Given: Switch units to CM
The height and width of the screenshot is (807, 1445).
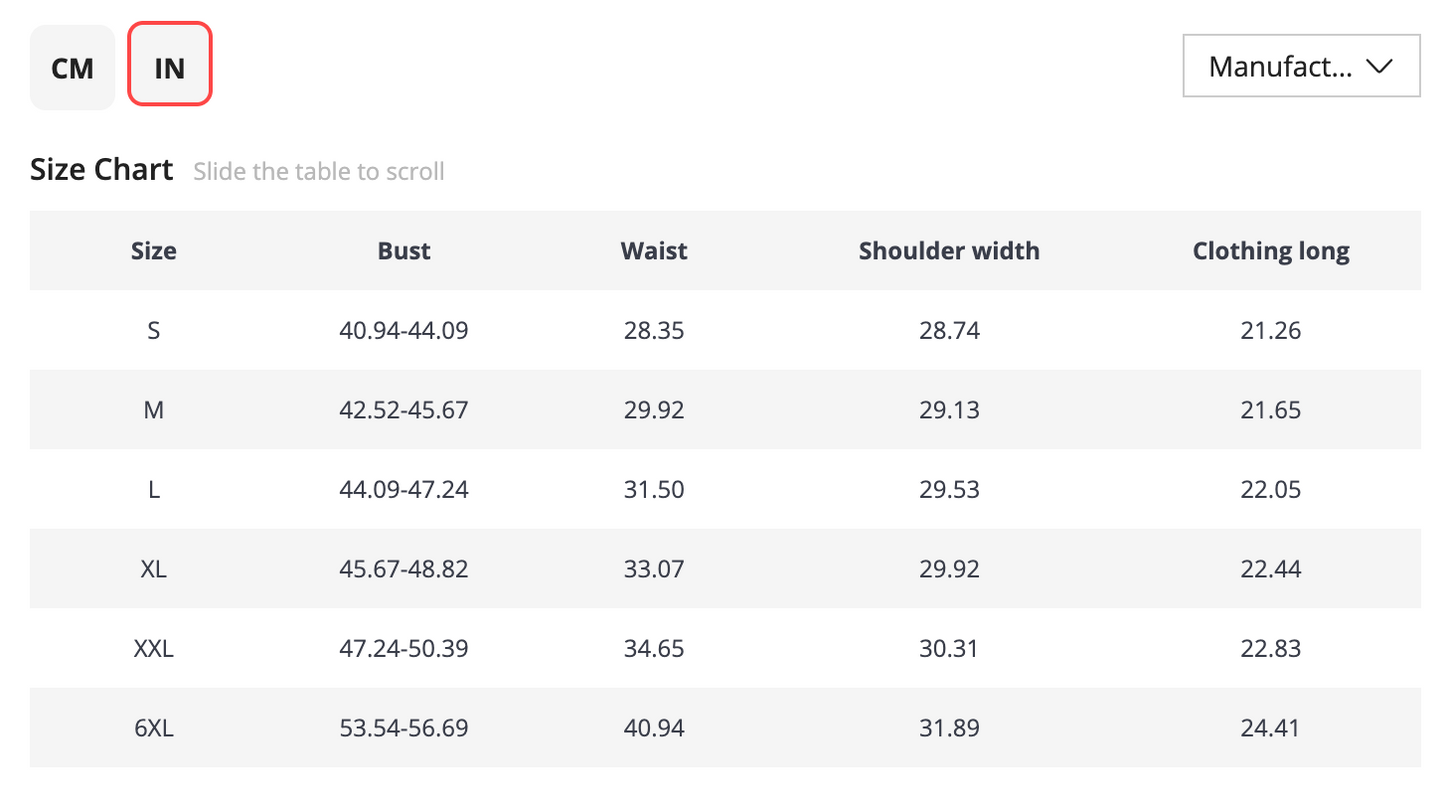Looking at the screenshot, I should [x=72, y=67].
